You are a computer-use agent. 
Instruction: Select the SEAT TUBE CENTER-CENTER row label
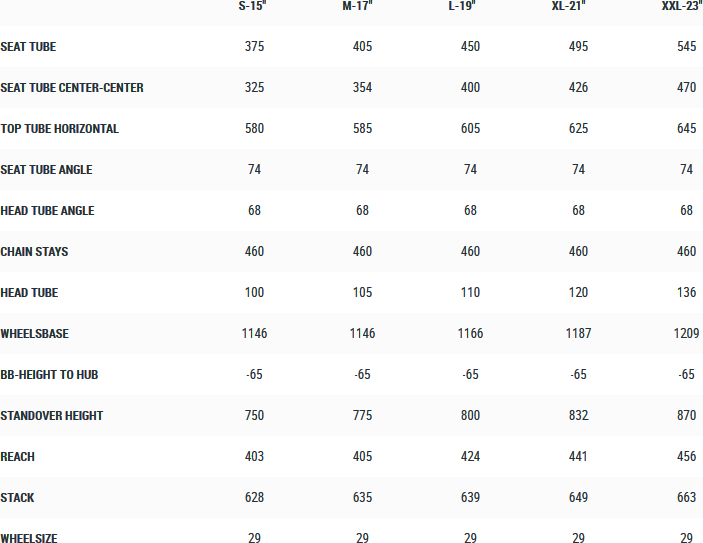[x=72, y=88]
